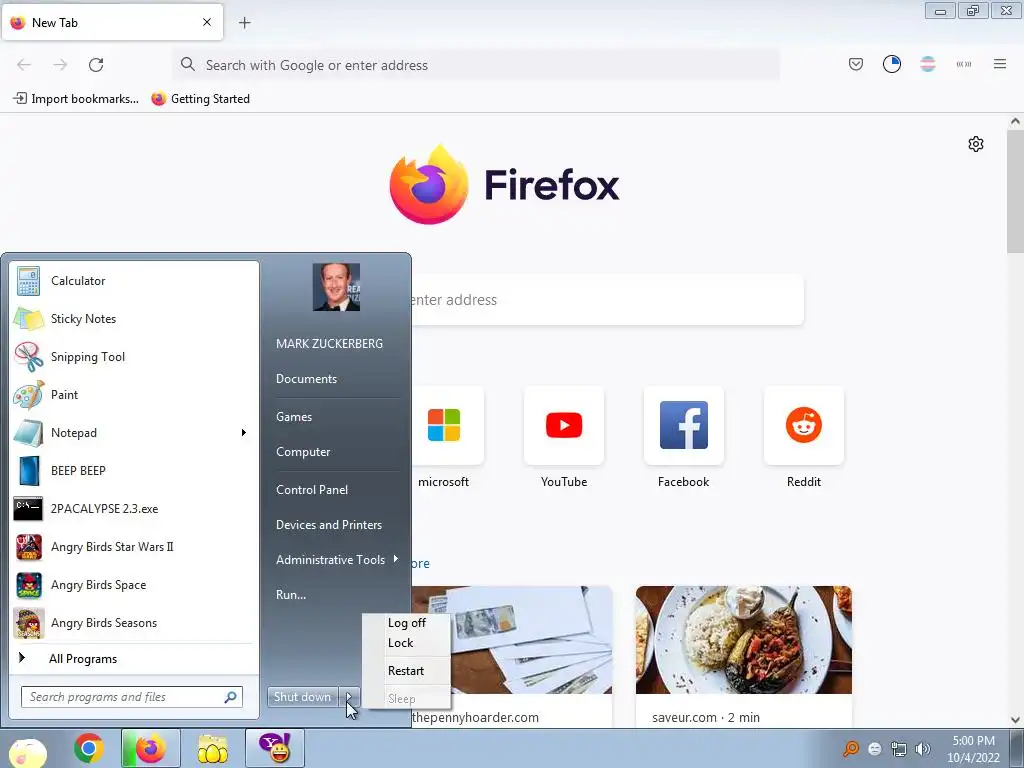1024x768 pixels.
Task: Open the Reddit shortcut tile
Action: click(804, 426)
